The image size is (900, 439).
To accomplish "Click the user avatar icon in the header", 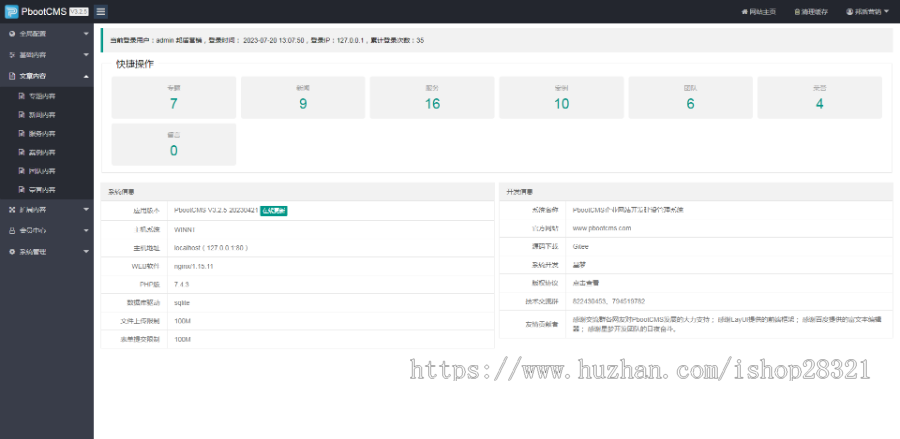I will tap(849, 11).
